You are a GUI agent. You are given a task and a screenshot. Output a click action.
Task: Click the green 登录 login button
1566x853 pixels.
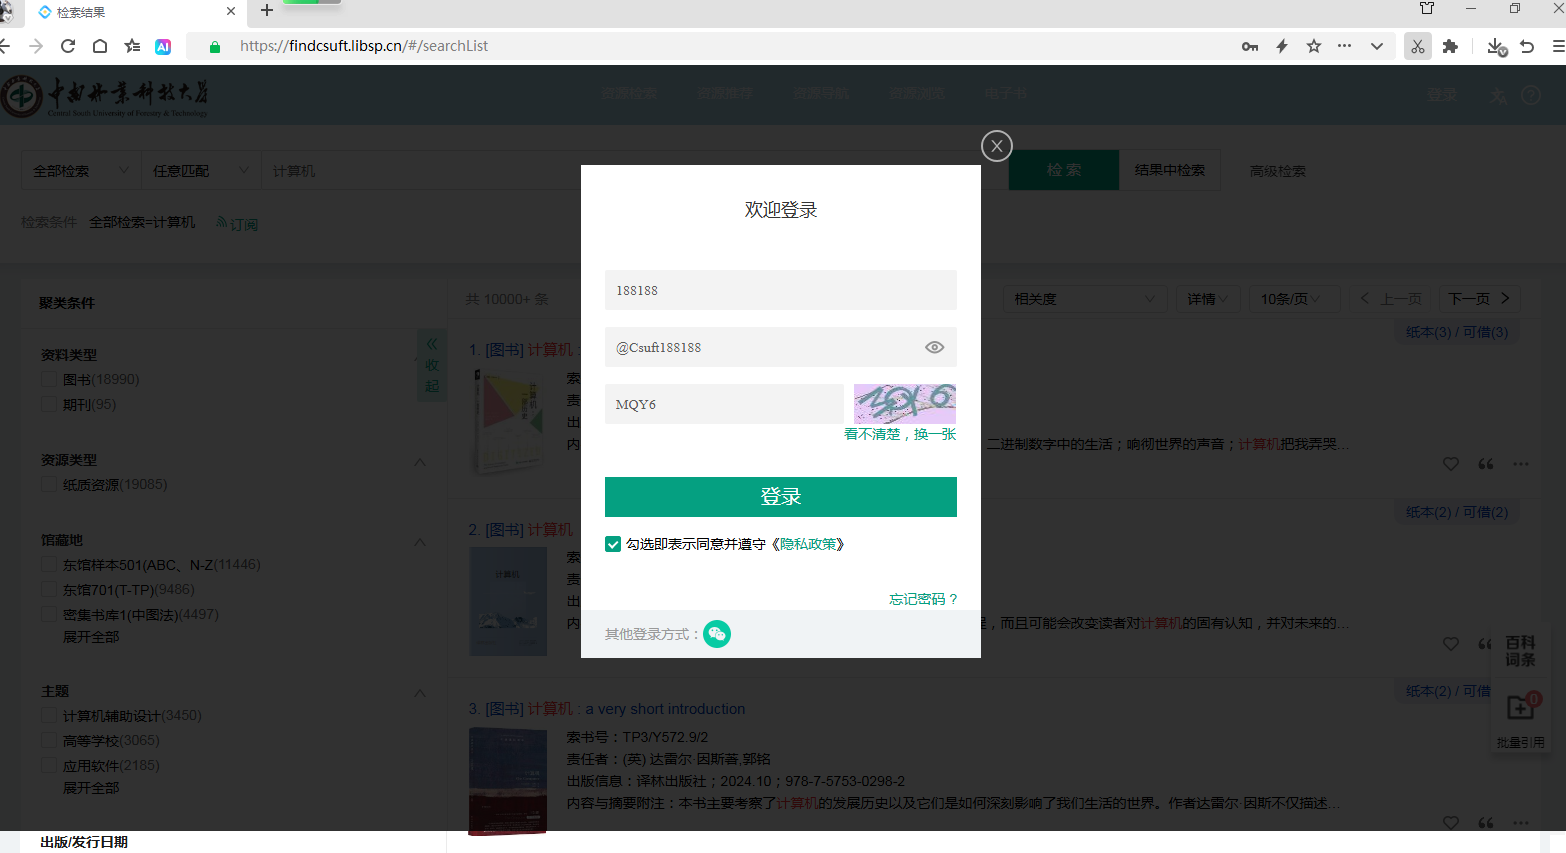pyautogui.click(x=780, y=497)
